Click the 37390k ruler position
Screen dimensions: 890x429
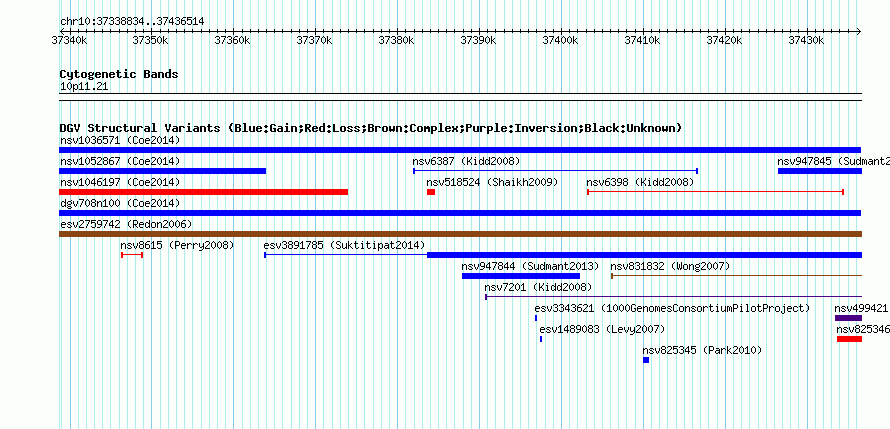point(480,40)
